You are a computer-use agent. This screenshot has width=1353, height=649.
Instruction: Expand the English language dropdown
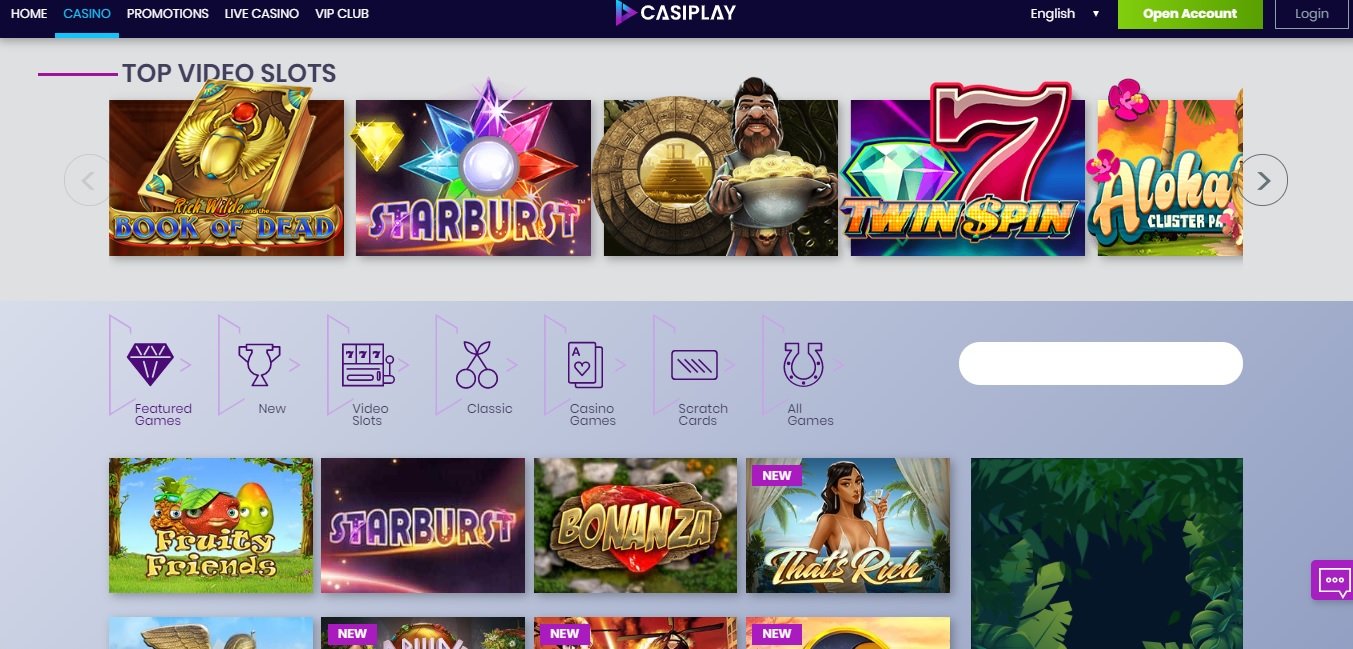tap(1065, 14)
